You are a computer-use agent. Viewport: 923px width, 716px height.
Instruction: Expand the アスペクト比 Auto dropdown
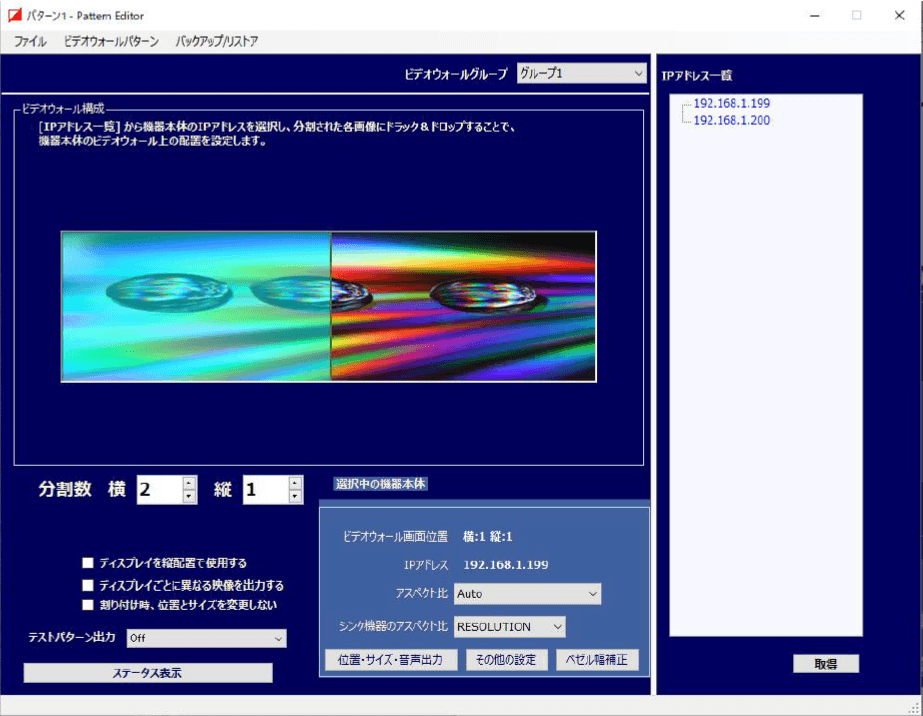pyautogui.click(x=527, y=594)
